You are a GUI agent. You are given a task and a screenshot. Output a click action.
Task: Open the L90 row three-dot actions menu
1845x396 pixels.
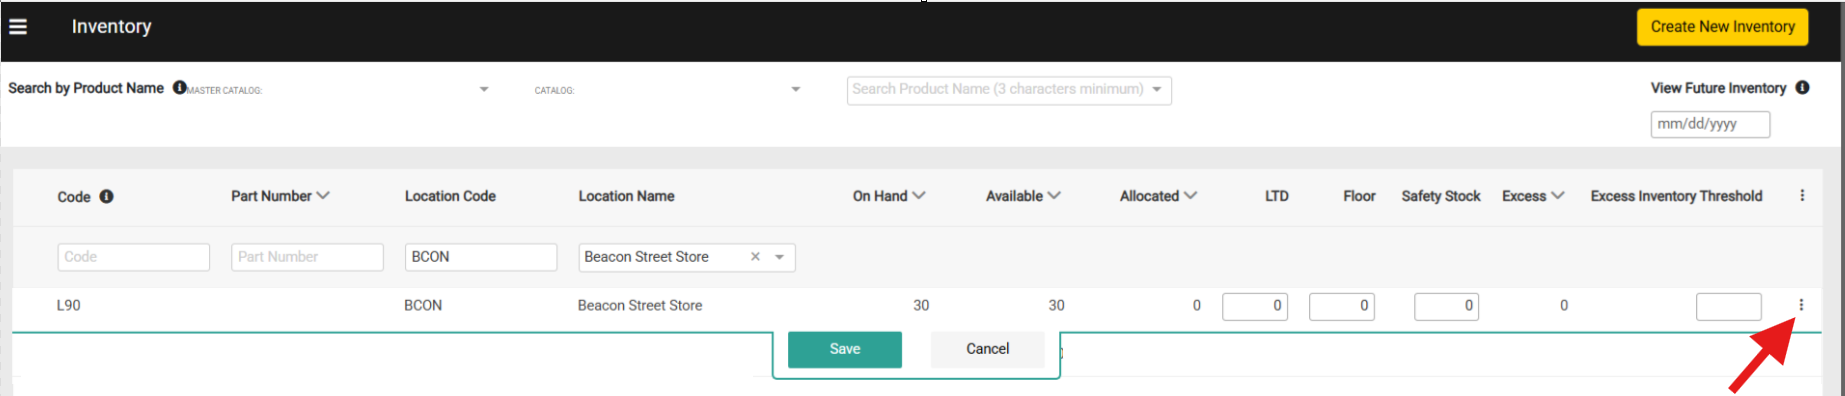1801,305
